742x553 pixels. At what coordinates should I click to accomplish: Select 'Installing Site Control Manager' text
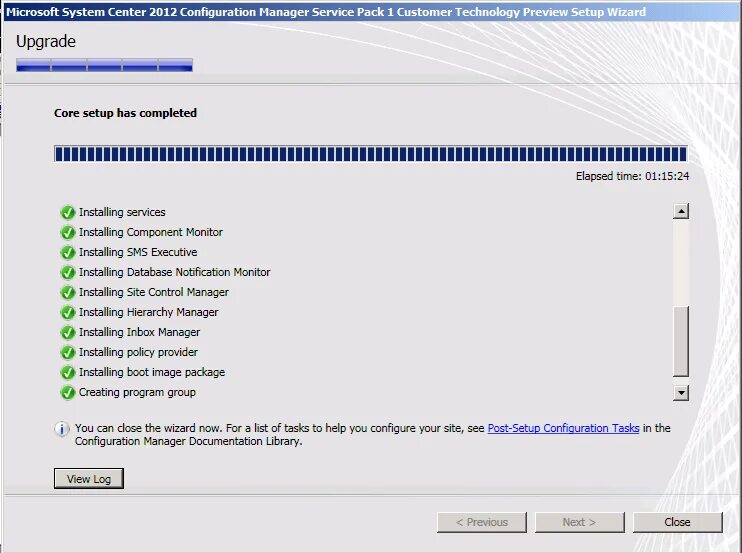pos(154,292)
